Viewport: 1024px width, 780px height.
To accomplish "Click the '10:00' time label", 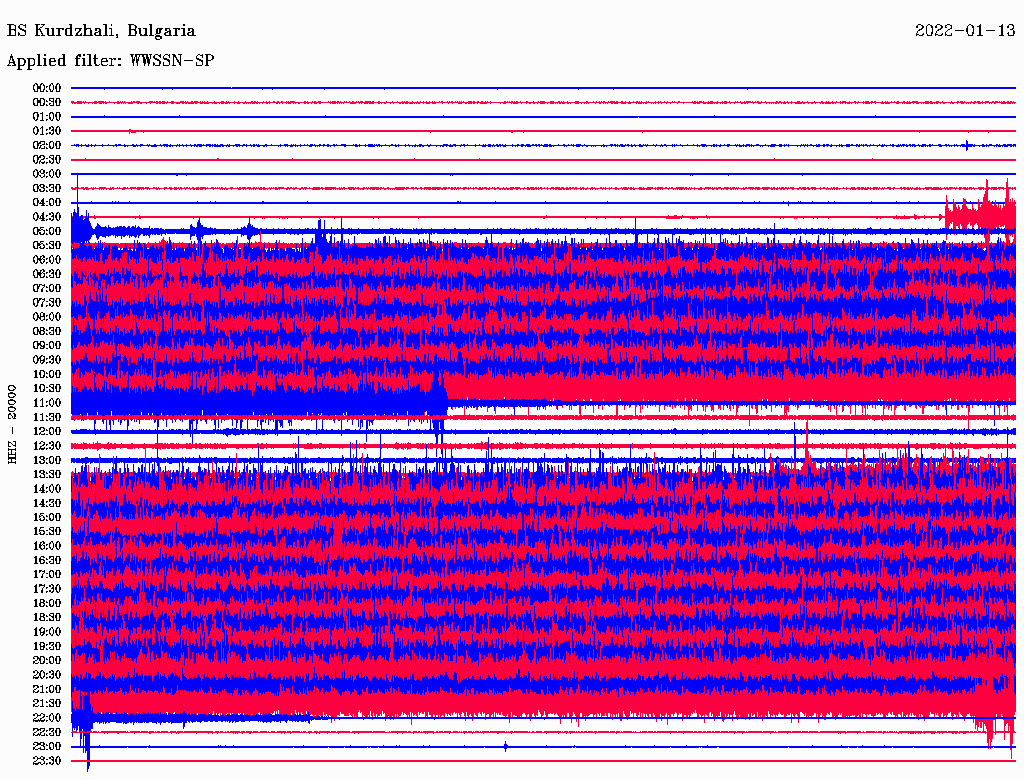I will coord(46,374).
